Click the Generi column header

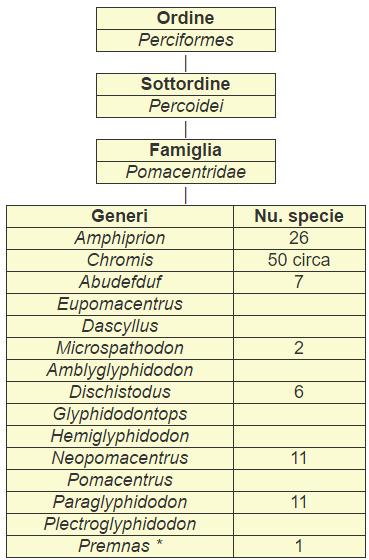pos(120,216)
